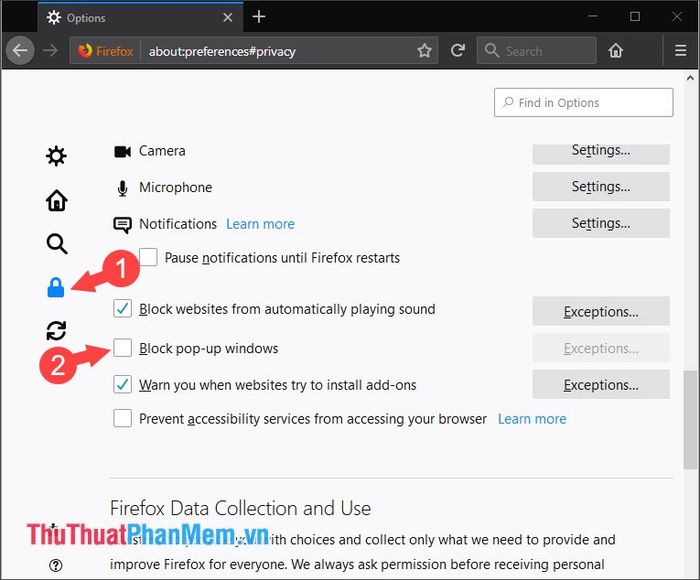Open Notifications Settings button
This screenshot has height=580, width=700.
pos(601,223)
